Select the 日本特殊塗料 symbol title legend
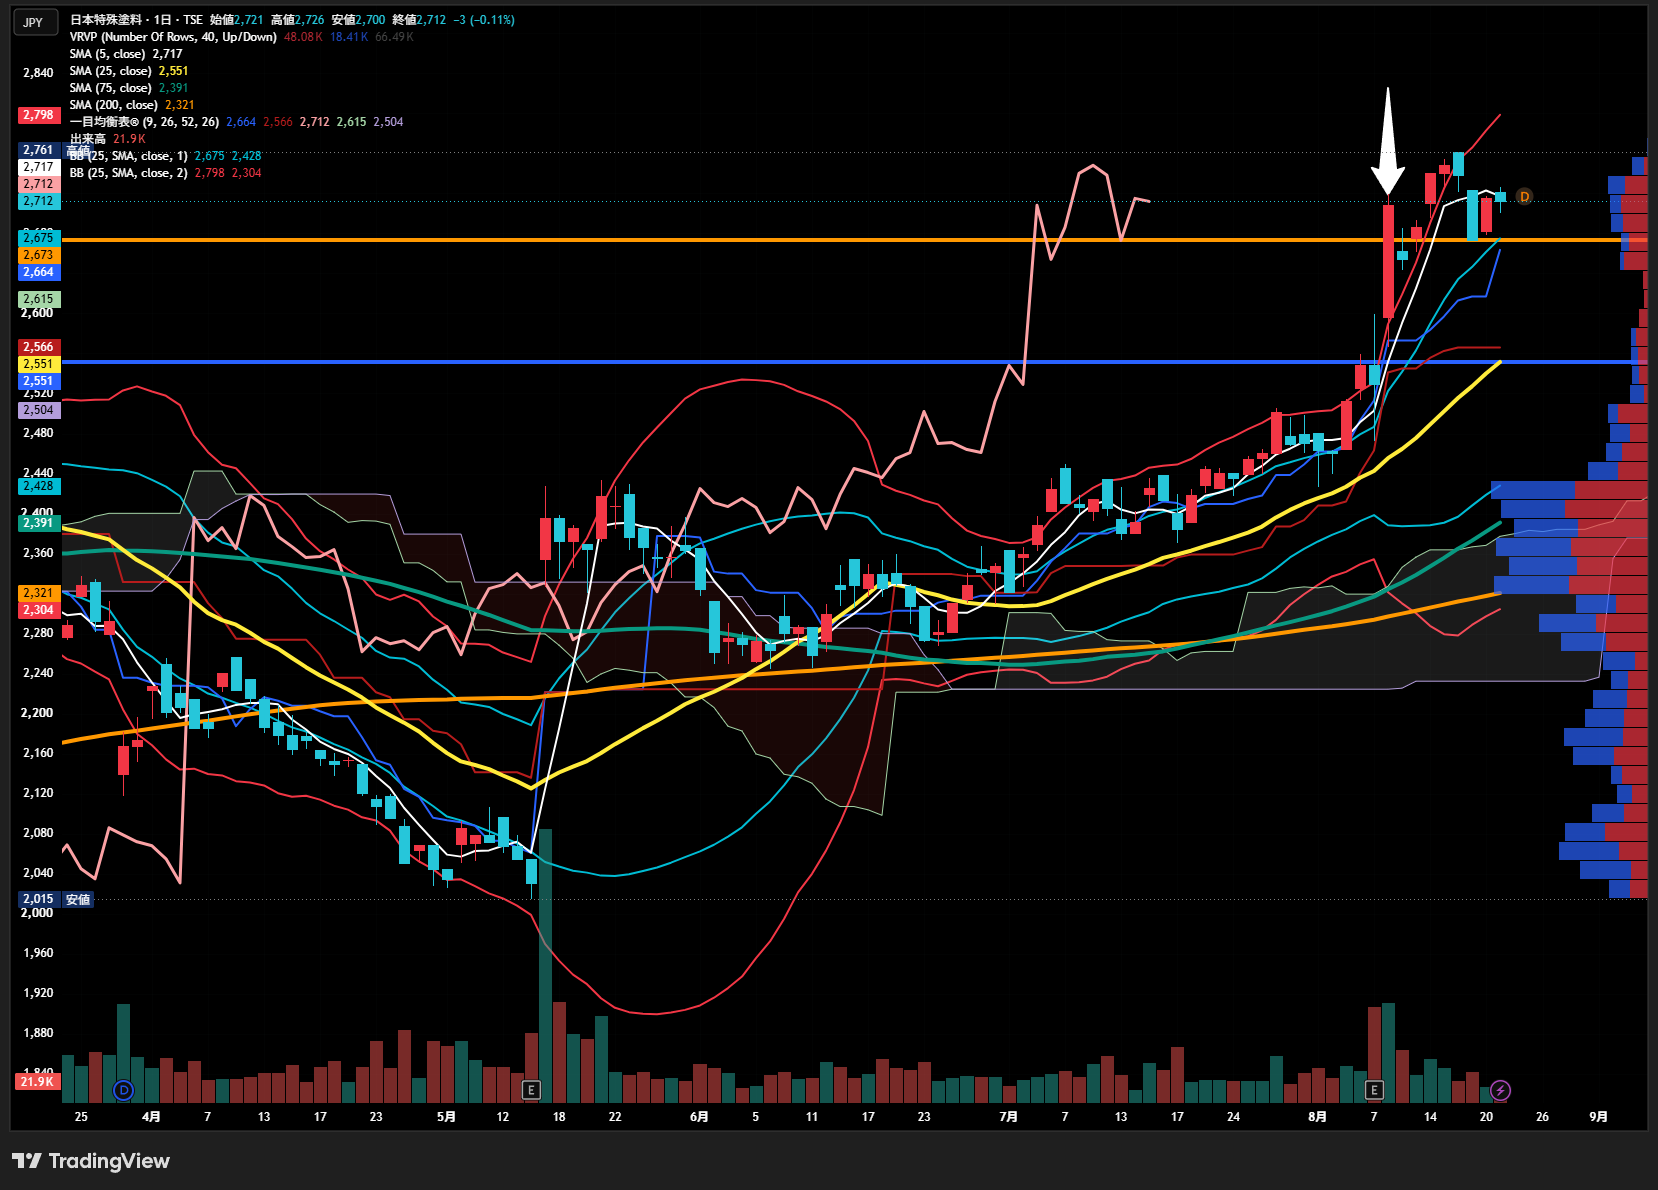The image size is (1658, 1190). click(x=136, y=20)
